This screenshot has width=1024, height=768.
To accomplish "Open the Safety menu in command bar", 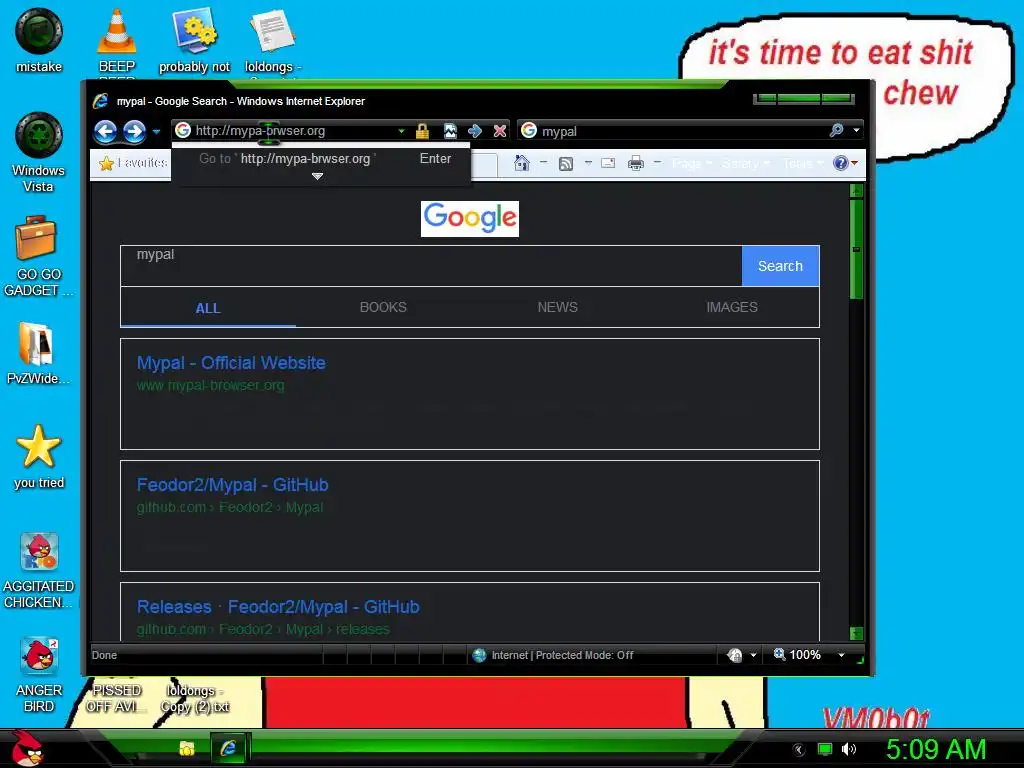I will pyautogui.click(x=746, y=163).
